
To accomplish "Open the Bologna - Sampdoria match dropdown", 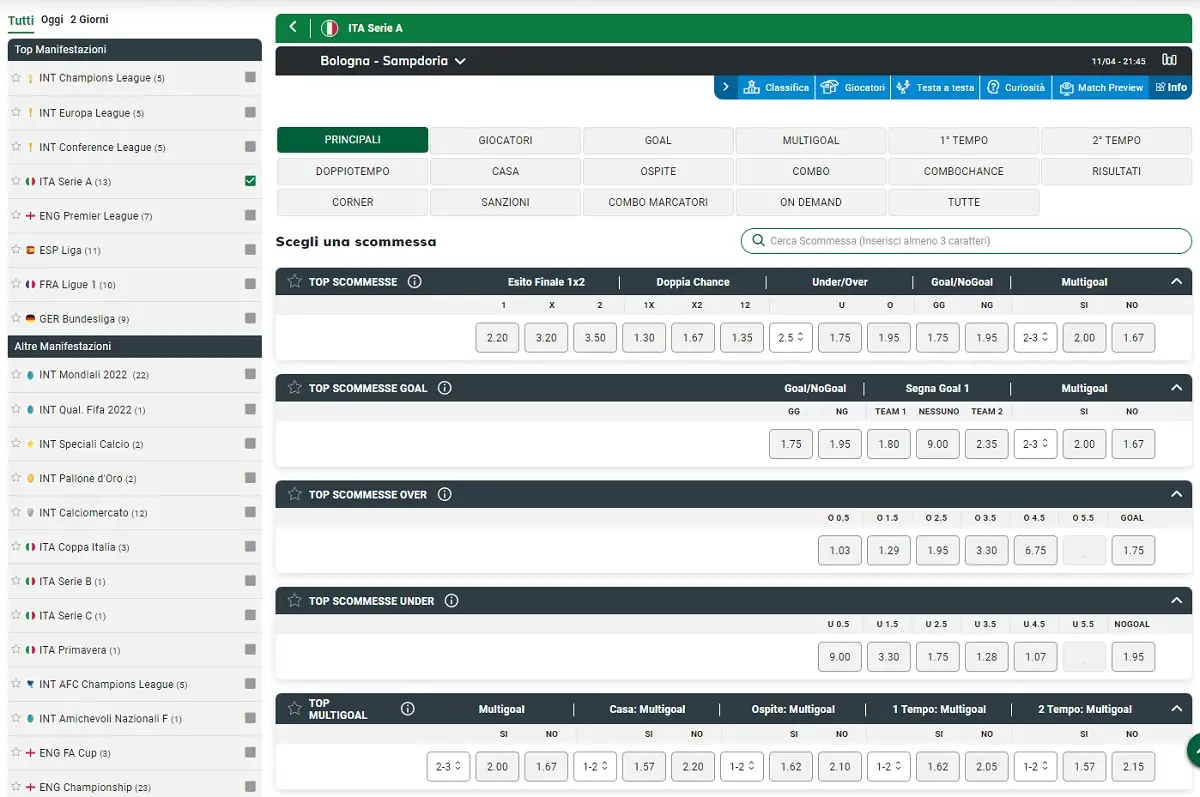I will click(x=393, y=61).
